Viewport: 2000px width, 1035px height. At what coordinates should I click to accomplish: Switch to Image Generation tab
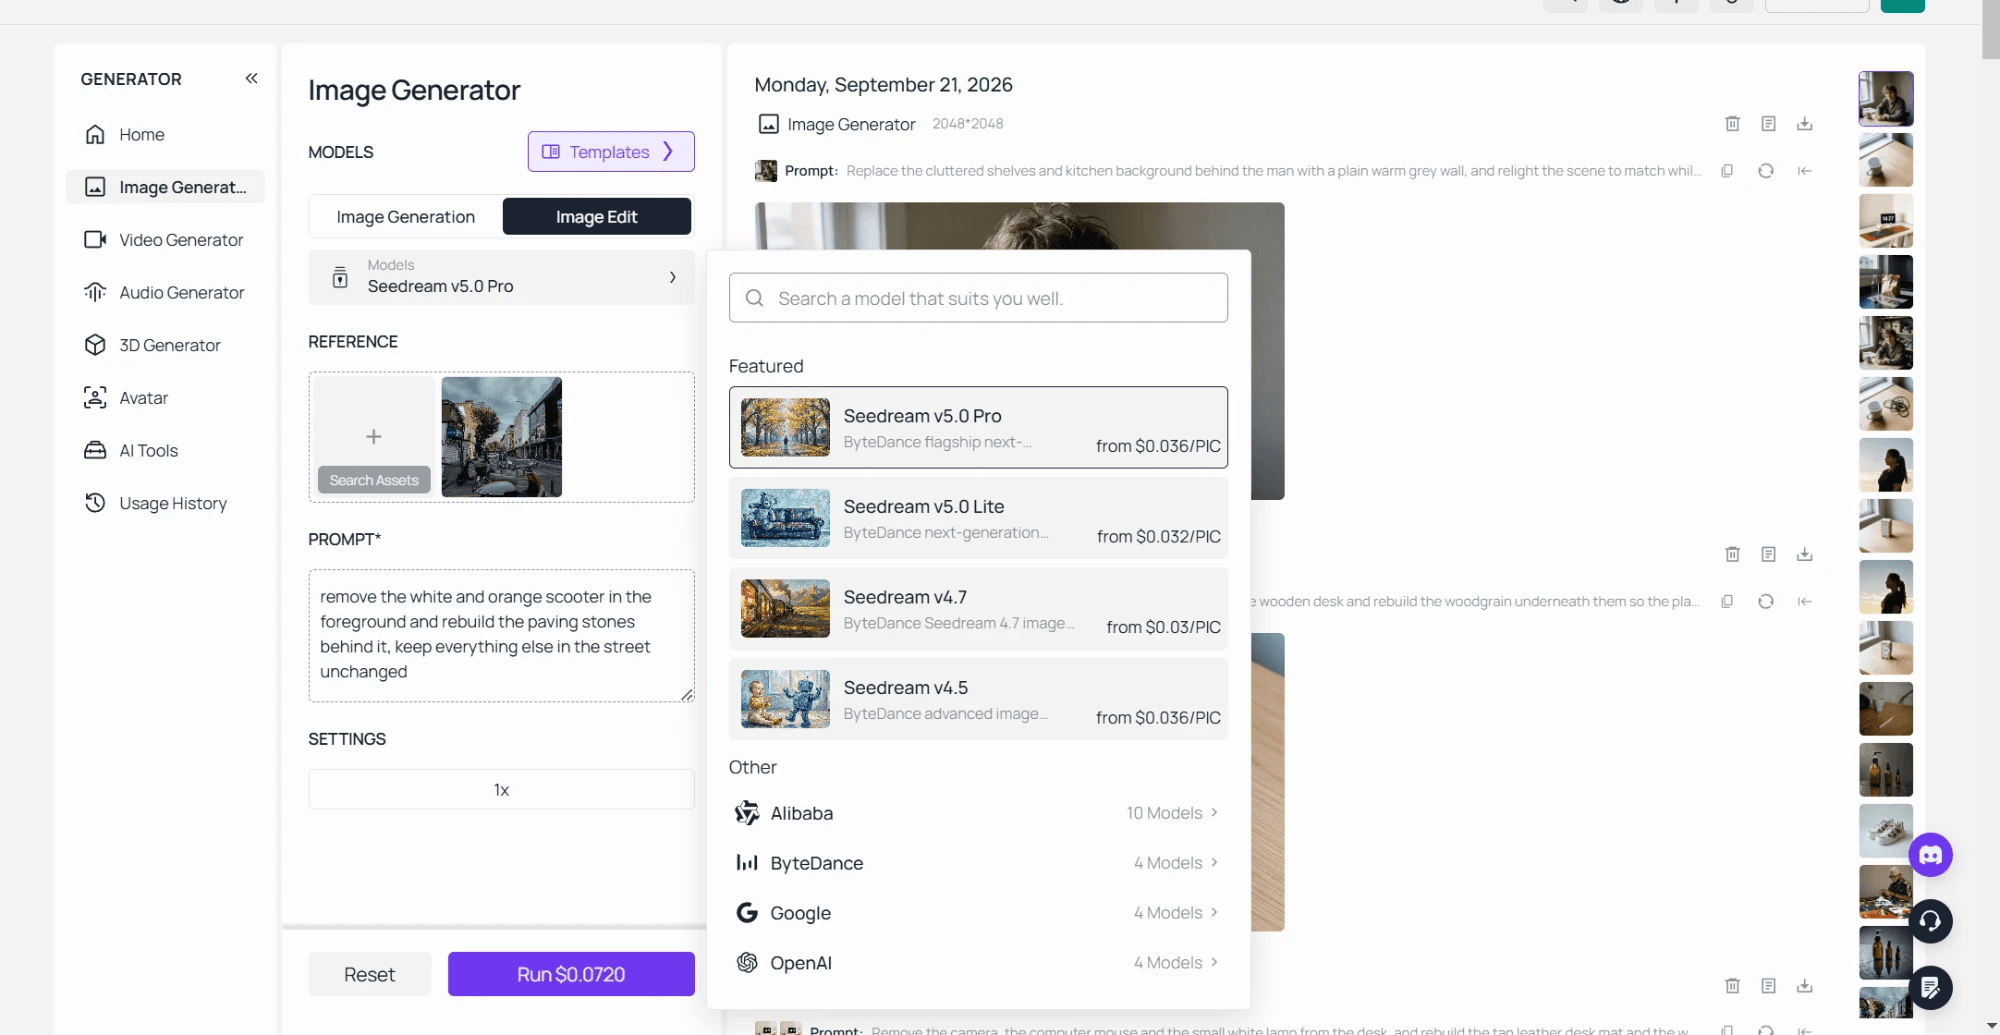point(405,217)
